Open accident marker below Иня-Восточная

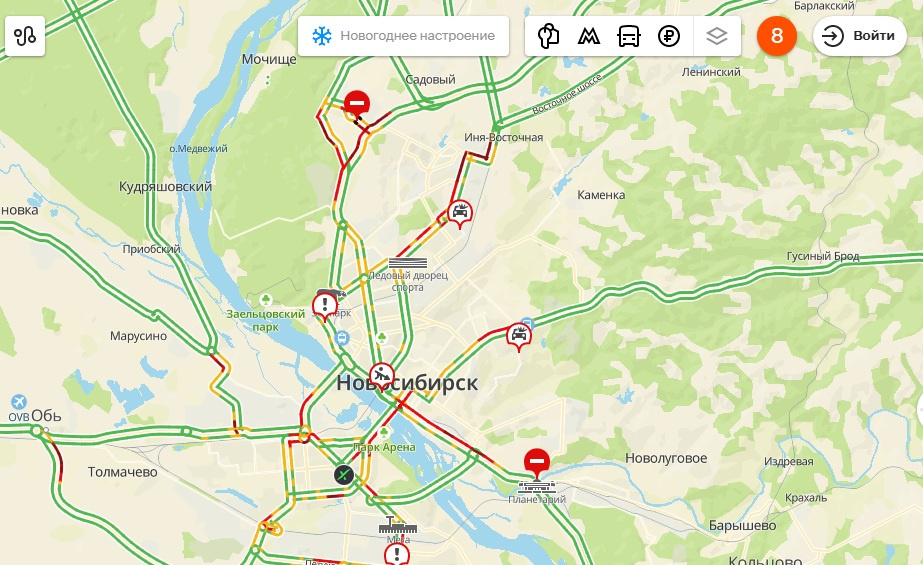460,214
